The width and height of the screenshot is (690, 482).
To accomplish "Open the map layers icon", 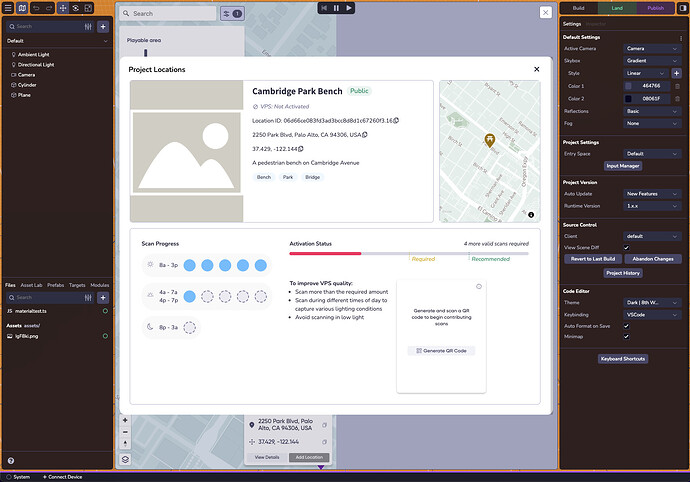I will (125, 459).
